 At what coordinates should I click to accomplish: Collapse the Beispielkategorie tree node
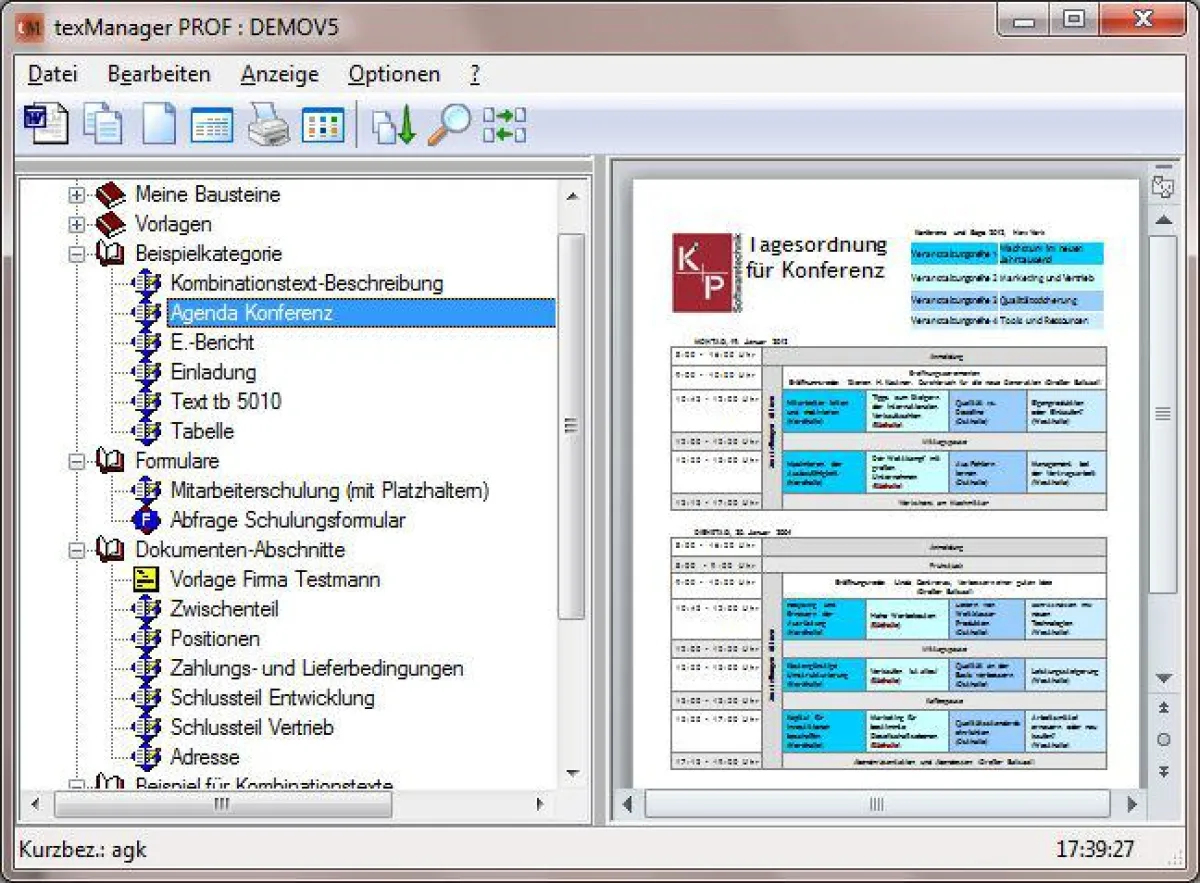pyautogui.click(x=77, y=254)
